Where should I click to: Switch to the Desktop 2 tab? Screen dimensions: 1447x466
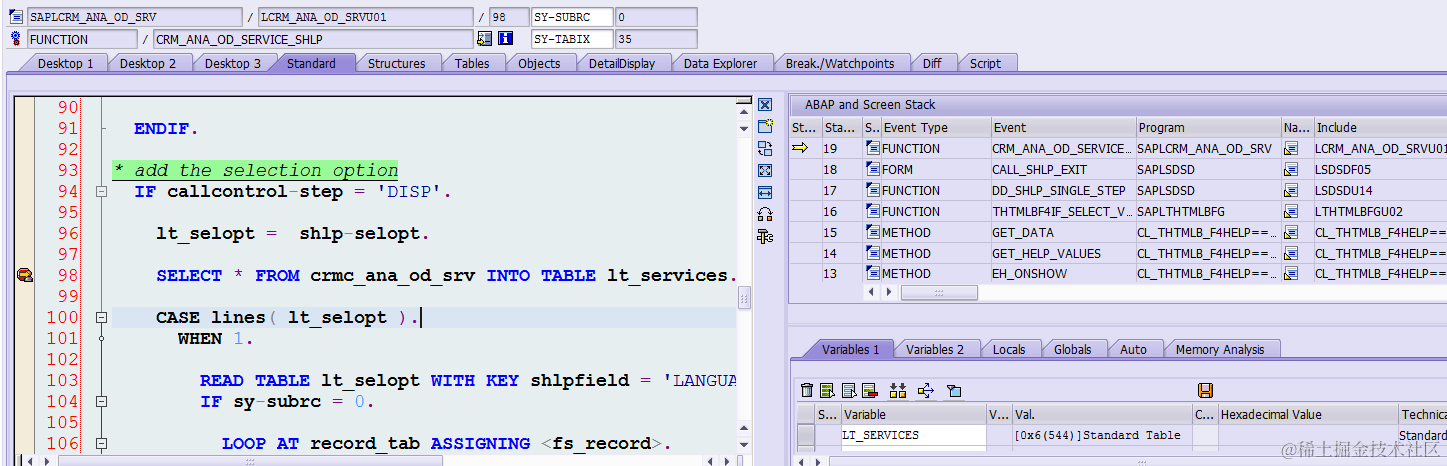(148, 63)
